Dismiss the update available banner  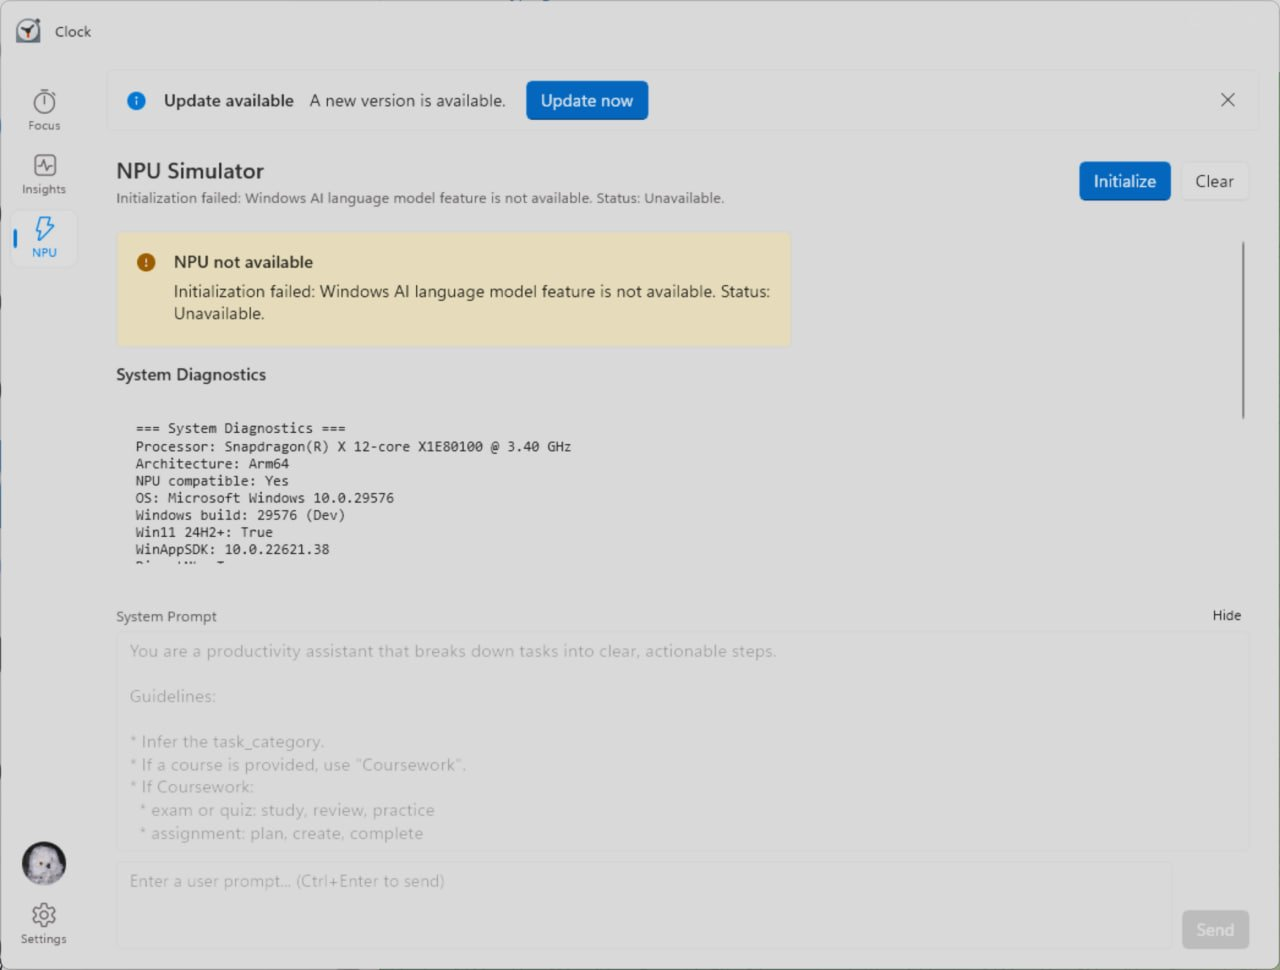point(1227,100)
